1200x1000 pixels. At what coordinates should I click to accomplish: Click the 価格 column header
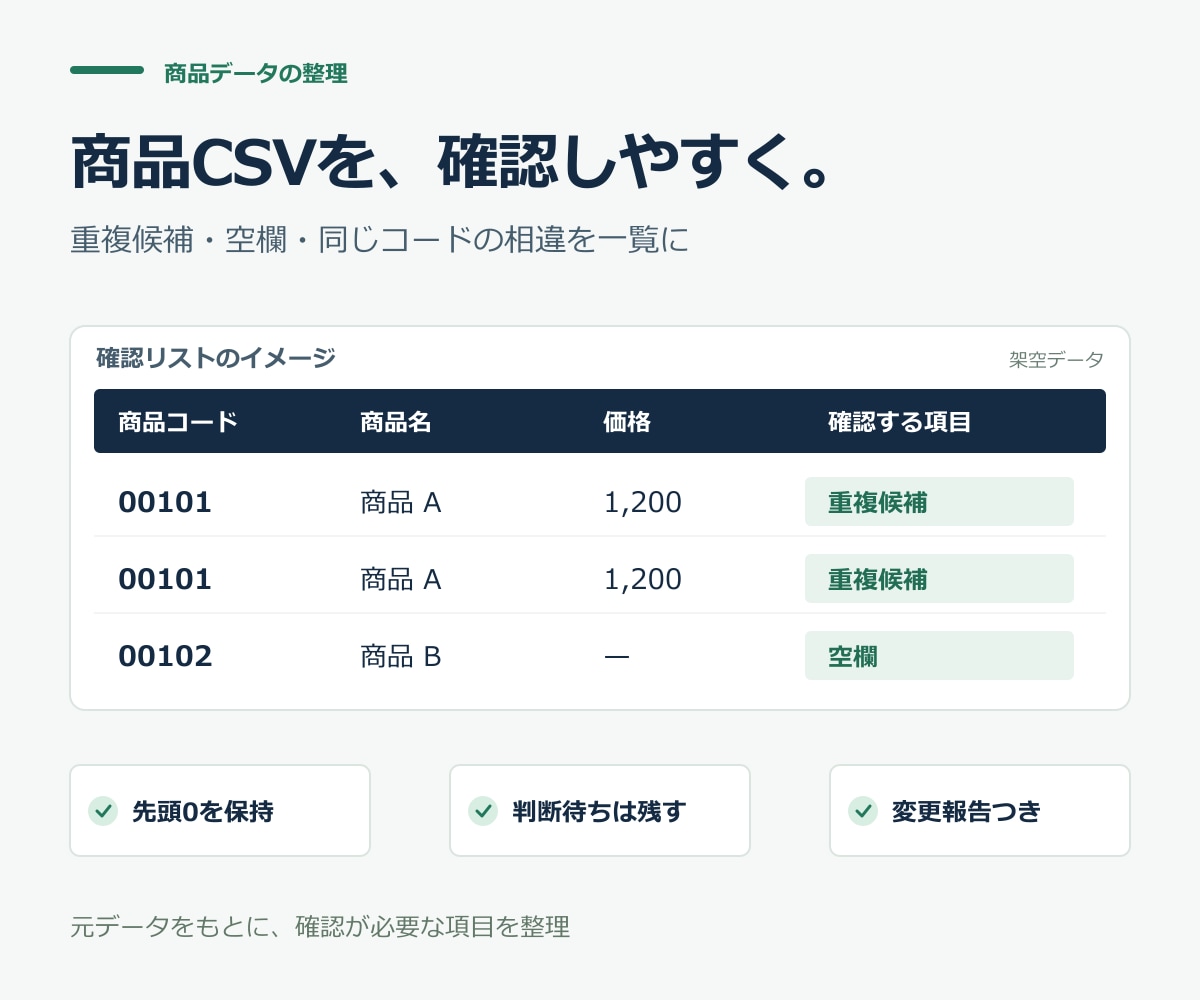pyautogui.click(x=627, y=421)
